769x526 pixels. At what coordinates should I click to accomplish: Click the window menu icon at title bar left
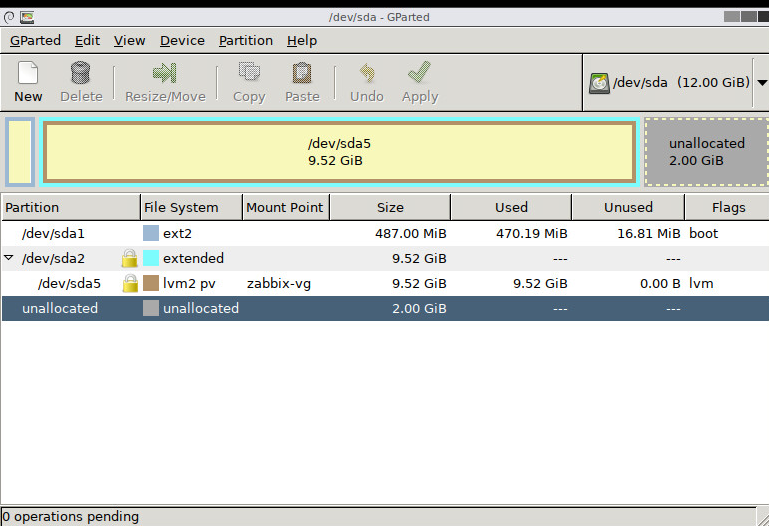coord(9,18)
